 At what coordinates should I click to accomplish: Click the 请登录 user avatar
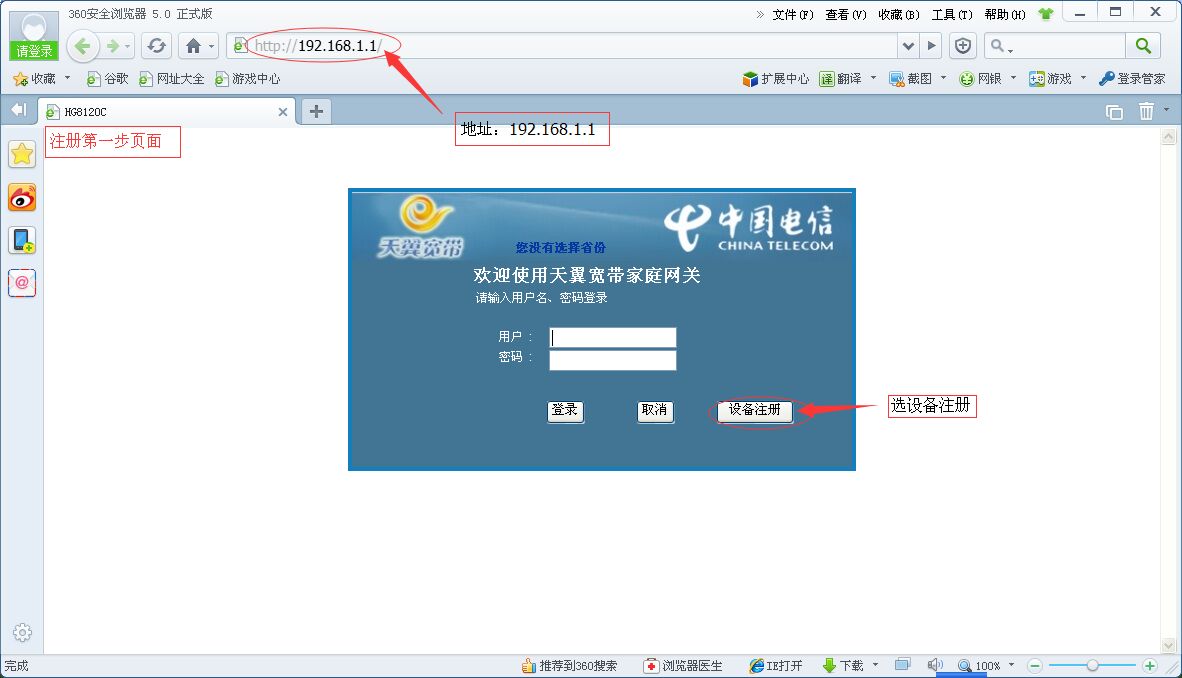33,35
